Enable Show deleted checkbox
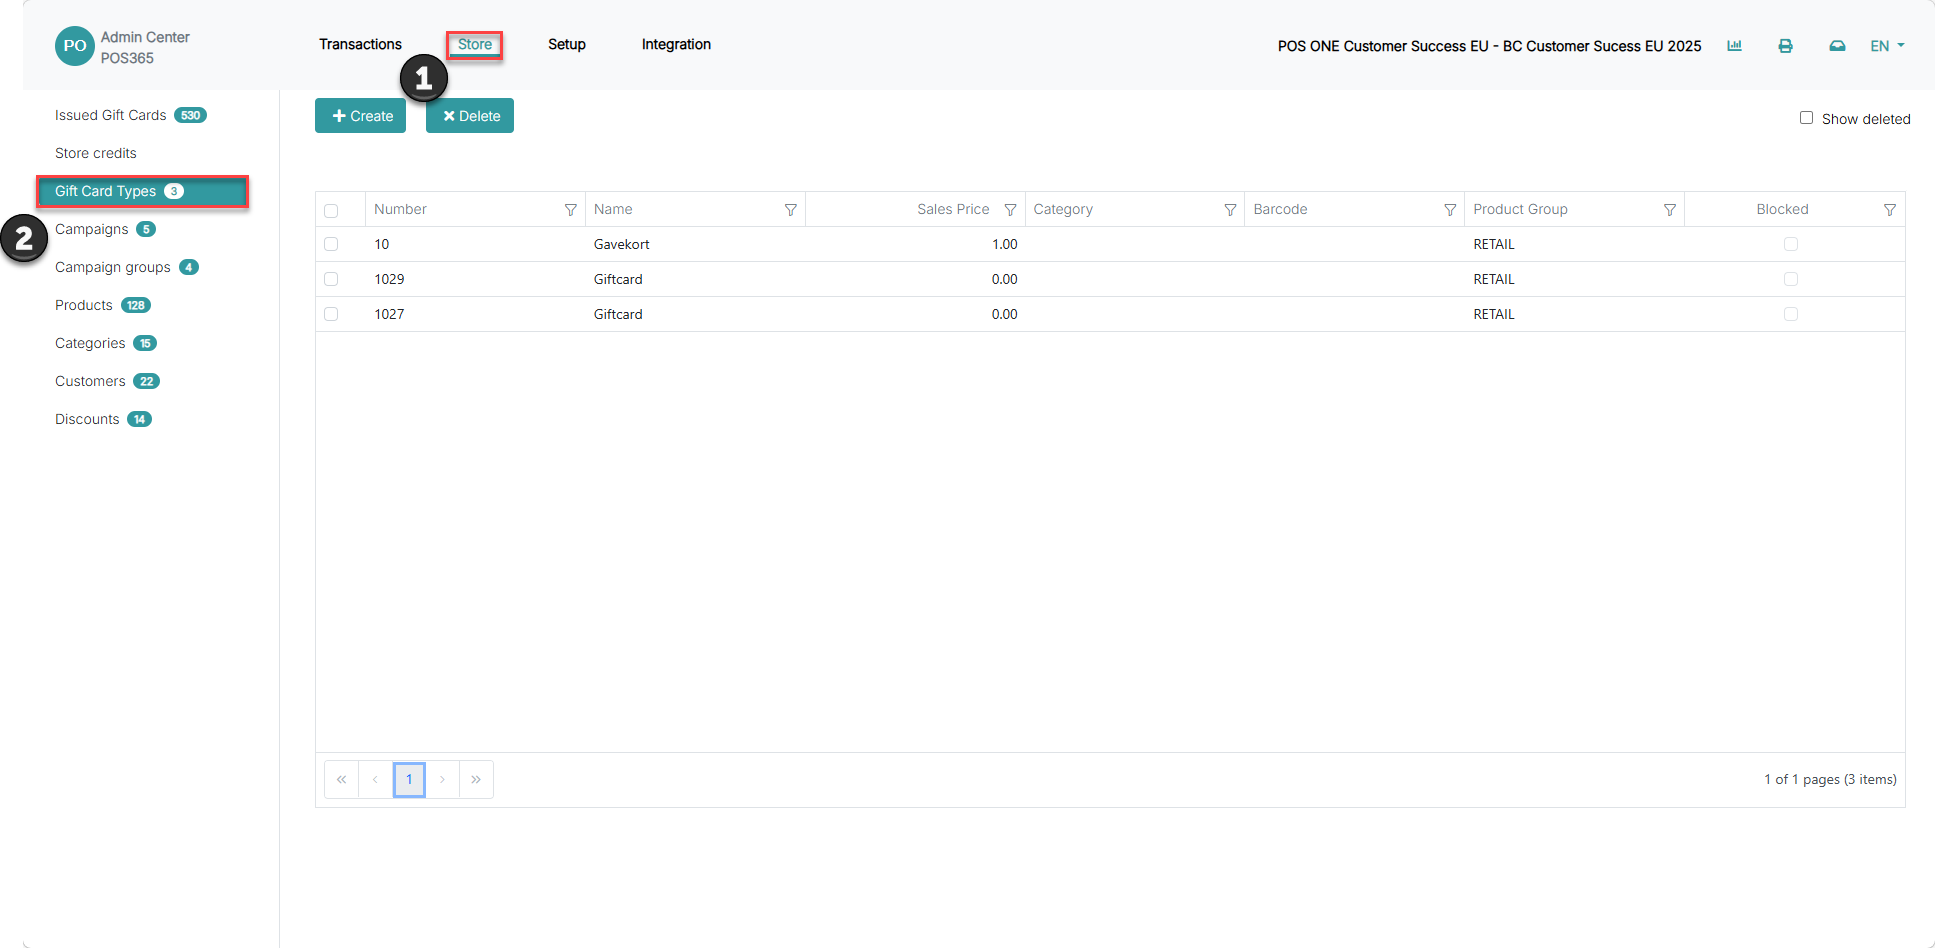This screenshot has width=1935, height=948. coord(1806,118)
